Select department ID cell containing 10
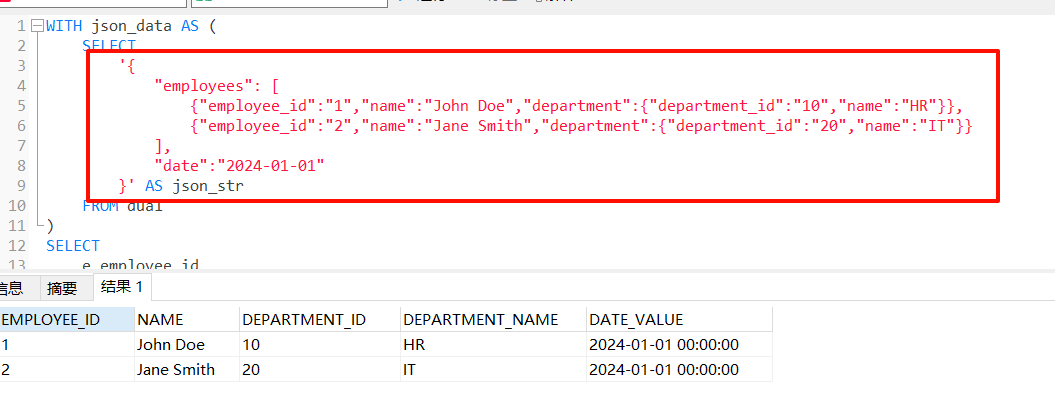Image resolution: width=1055 pixels, height=402 pixels. 251,345
